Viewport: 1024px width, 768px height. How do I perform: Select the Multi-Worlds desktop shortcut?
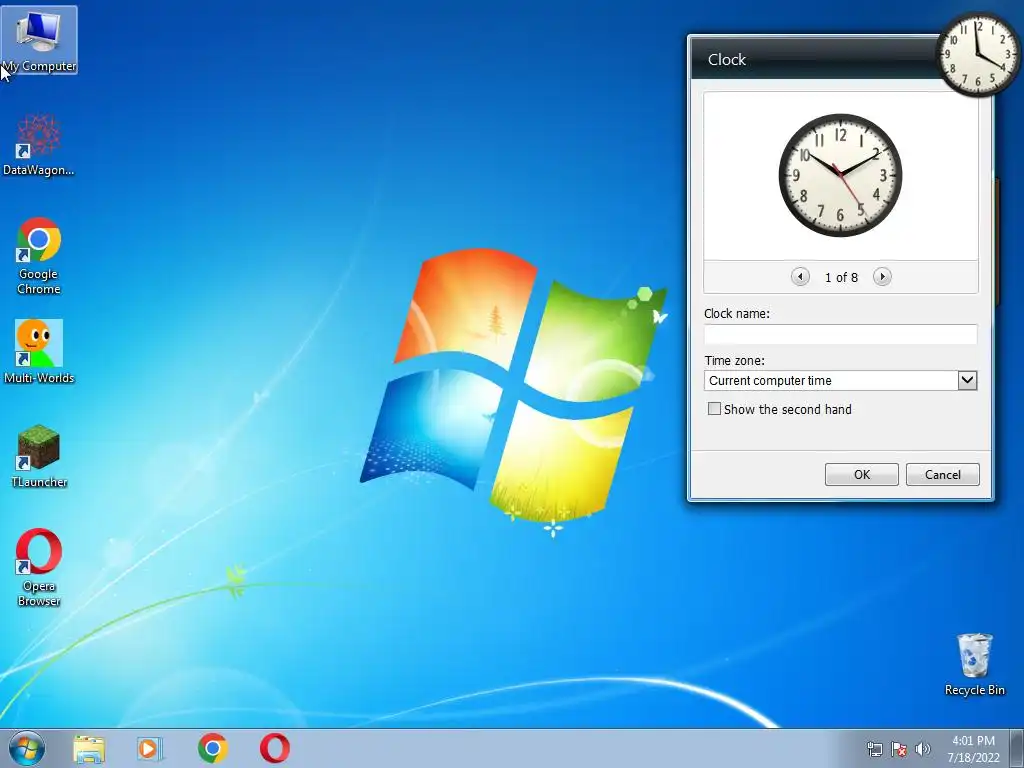[x=39, y=352]
